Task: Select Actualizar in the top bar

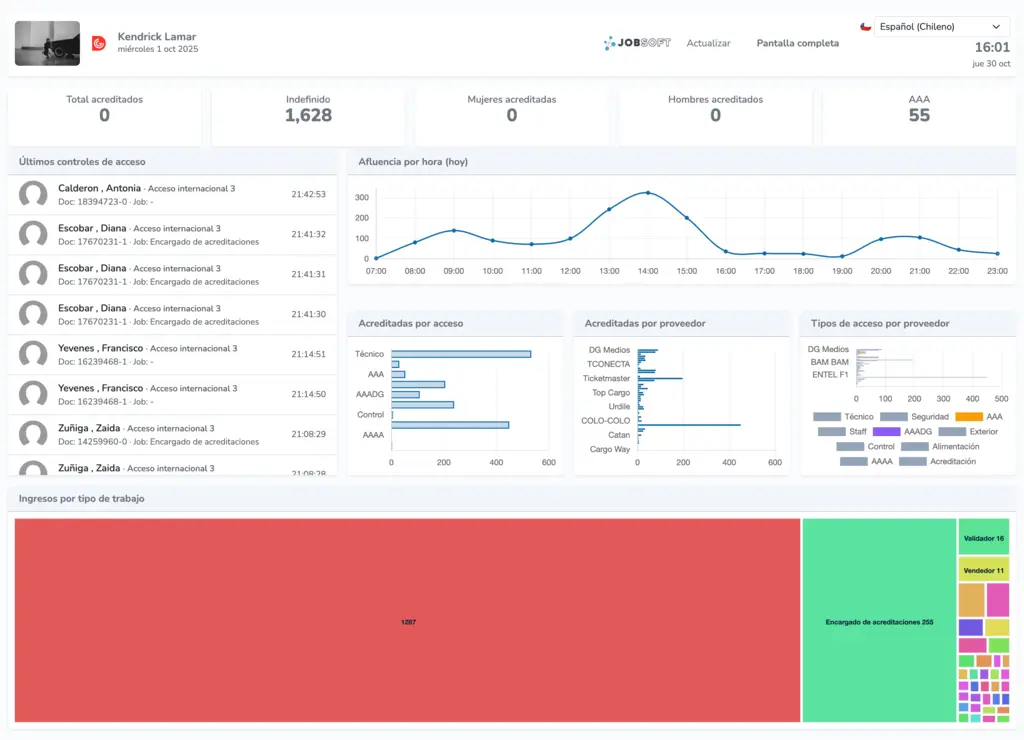Action: coord(708,44)
